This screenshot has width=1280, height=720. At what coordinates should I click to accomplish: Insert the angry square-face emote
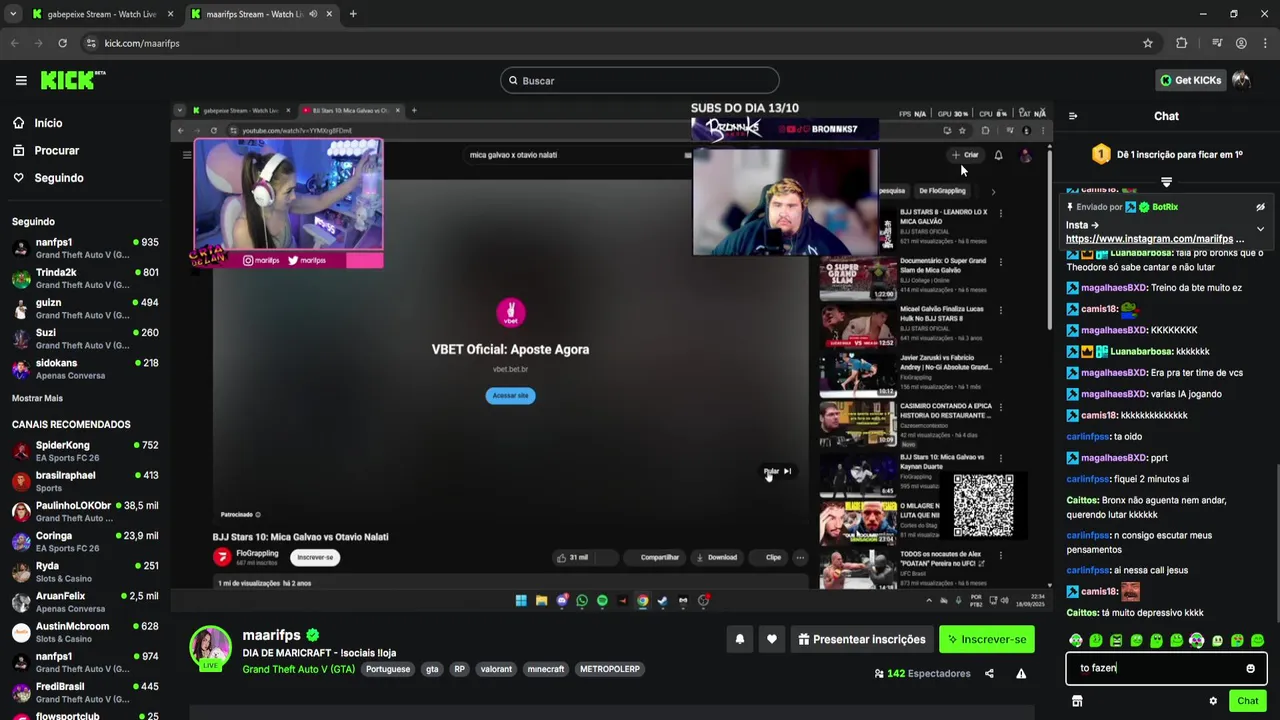tap(1116, 640)
